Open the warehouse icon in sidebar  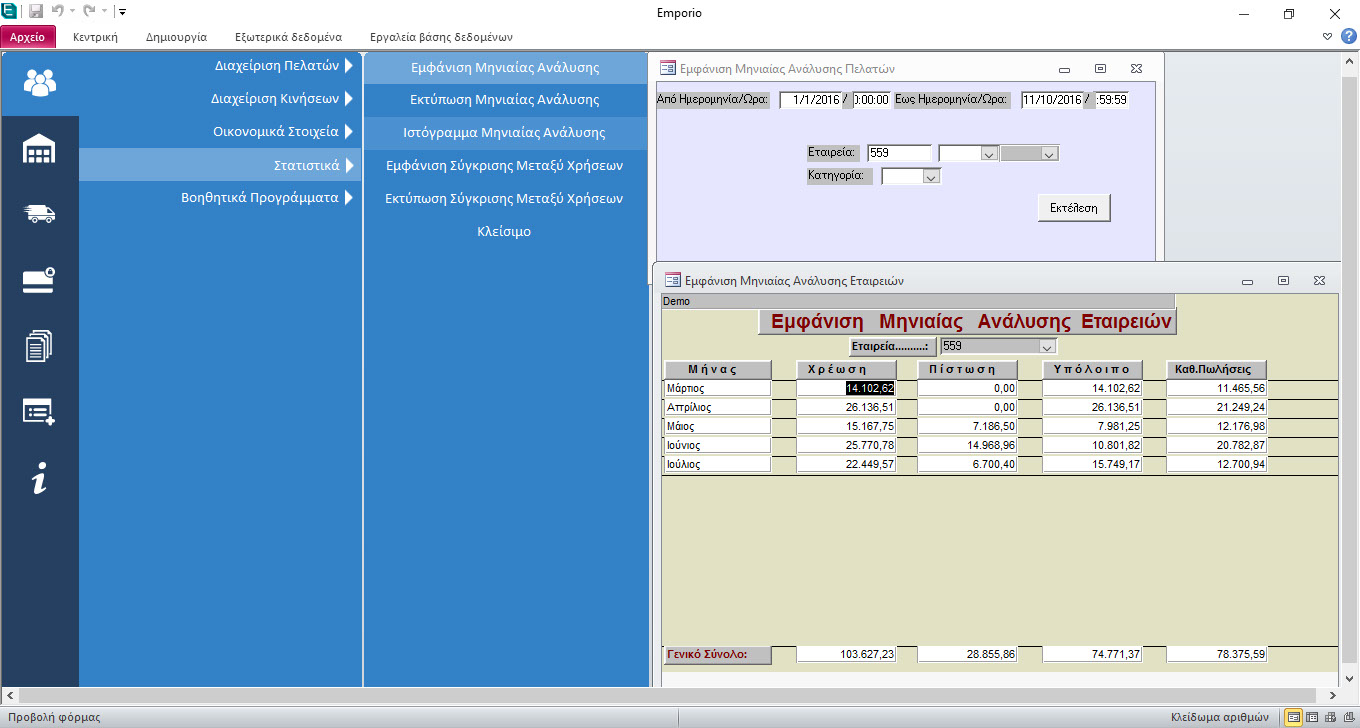(x=39, y=150)
